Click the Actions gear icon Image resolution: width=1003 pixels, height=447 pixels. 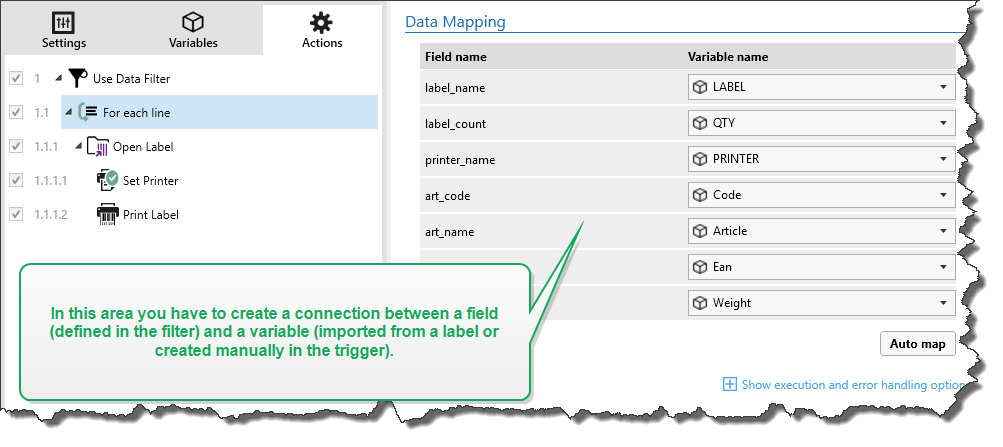pyautogui.click(x=321, y=23)
